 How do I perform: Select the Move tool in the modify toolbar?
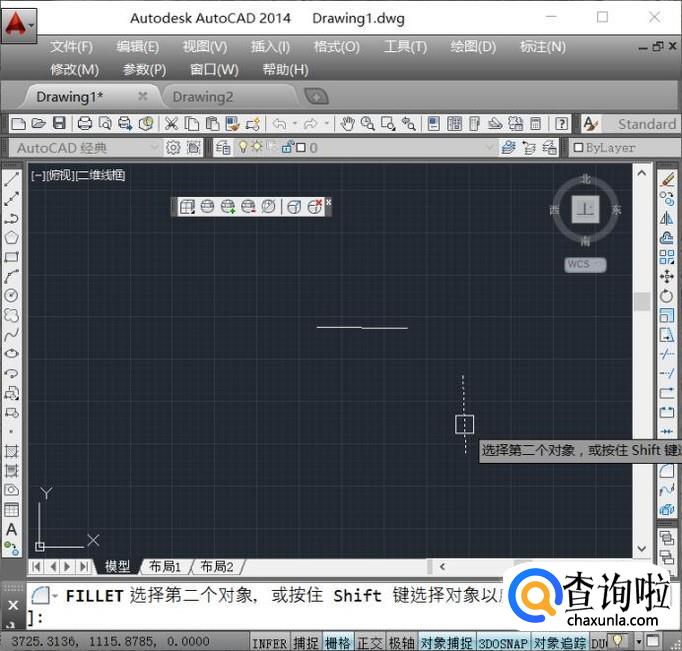click(667, 276)
